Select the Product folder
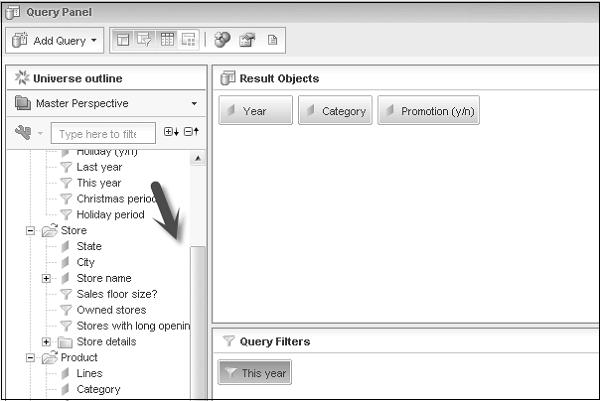The width and height of the screenshot is (600, 401). pos(79,357)
